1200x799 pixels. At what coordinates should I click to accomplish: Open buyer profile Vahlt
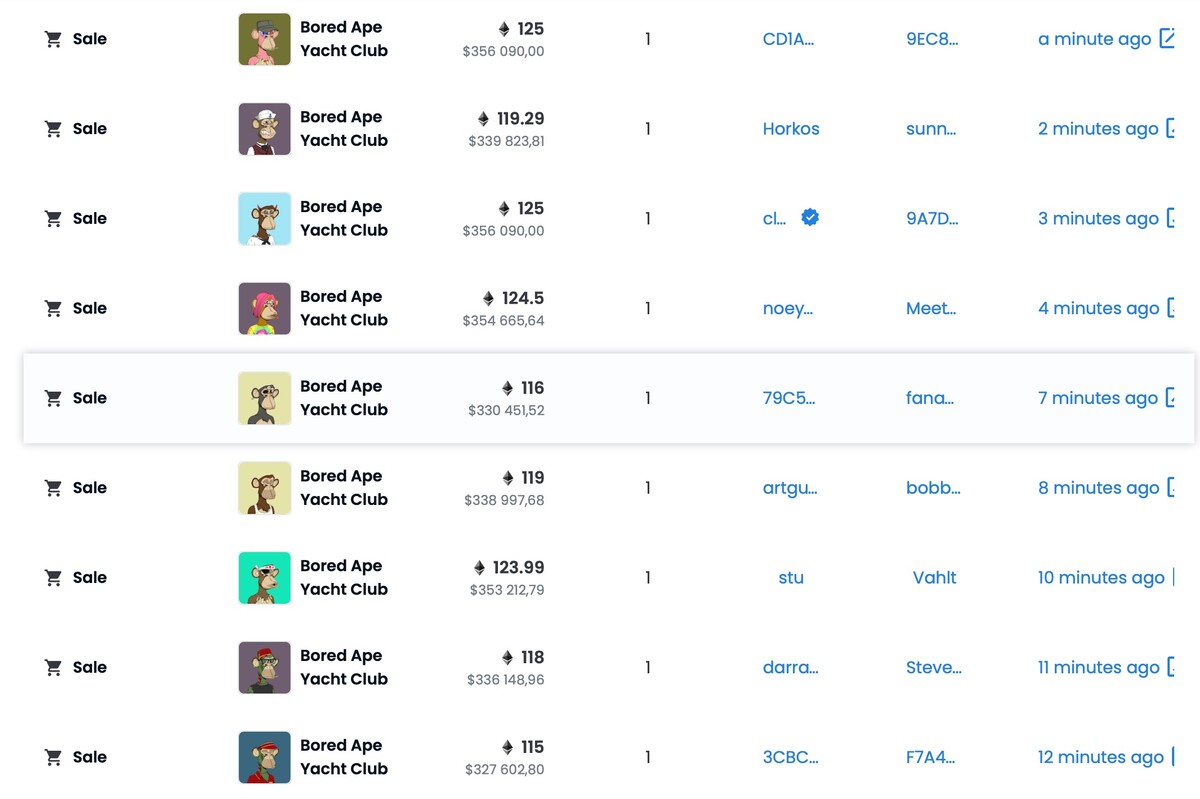pos(935,578)
